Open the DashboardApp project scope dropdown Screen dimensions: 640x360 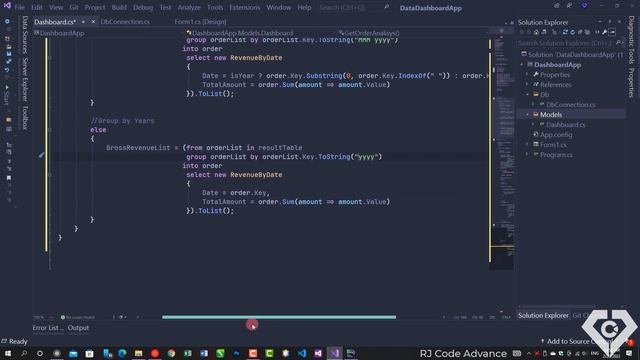(x=108, y=33)
